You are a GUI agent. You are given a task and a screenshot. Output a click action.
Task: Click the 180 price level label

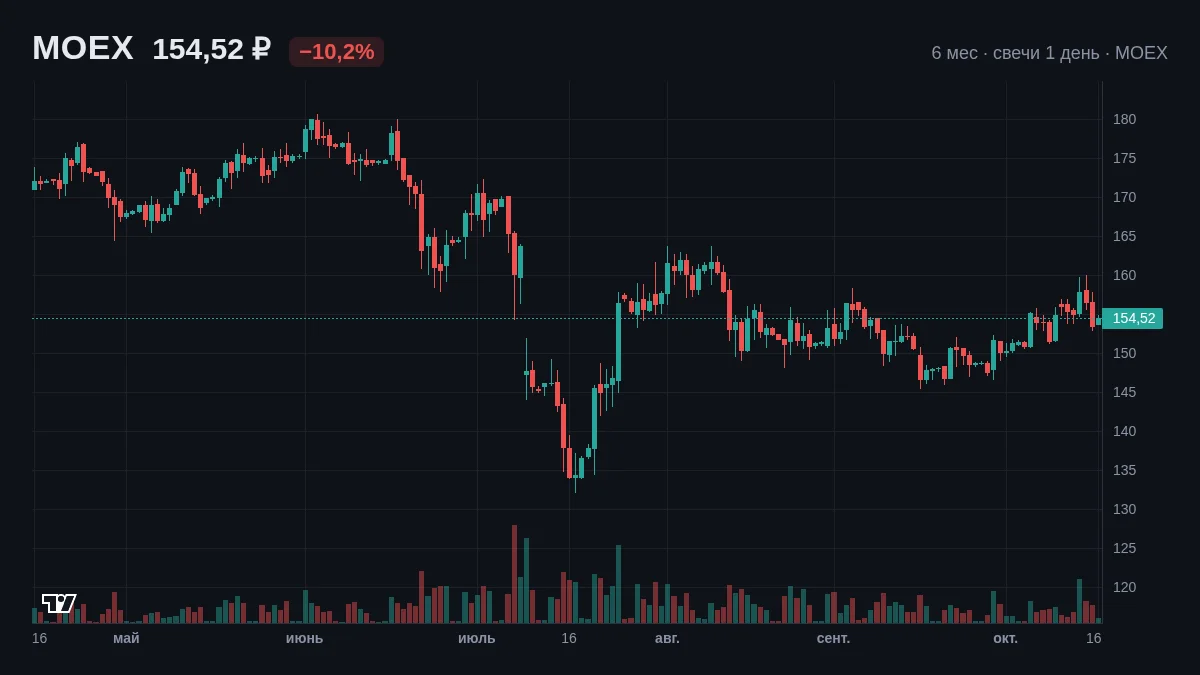tap(1124, 119)
